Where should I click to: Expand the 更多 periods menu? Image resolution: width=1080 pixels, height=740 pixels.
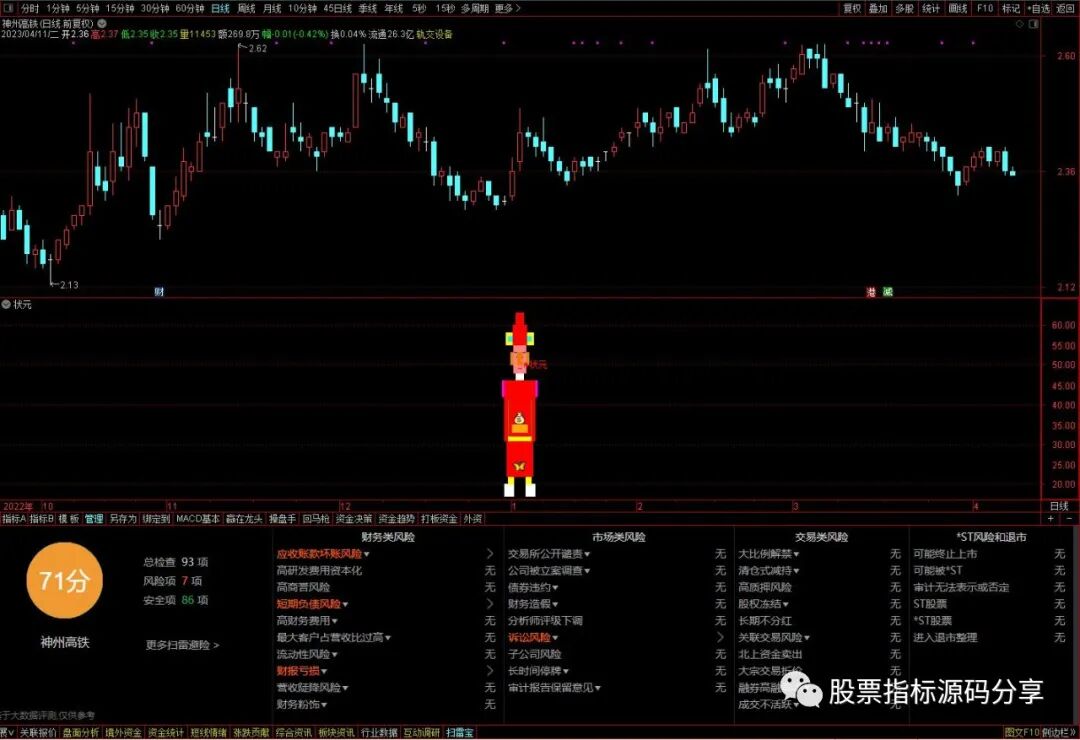pos(508,8)
